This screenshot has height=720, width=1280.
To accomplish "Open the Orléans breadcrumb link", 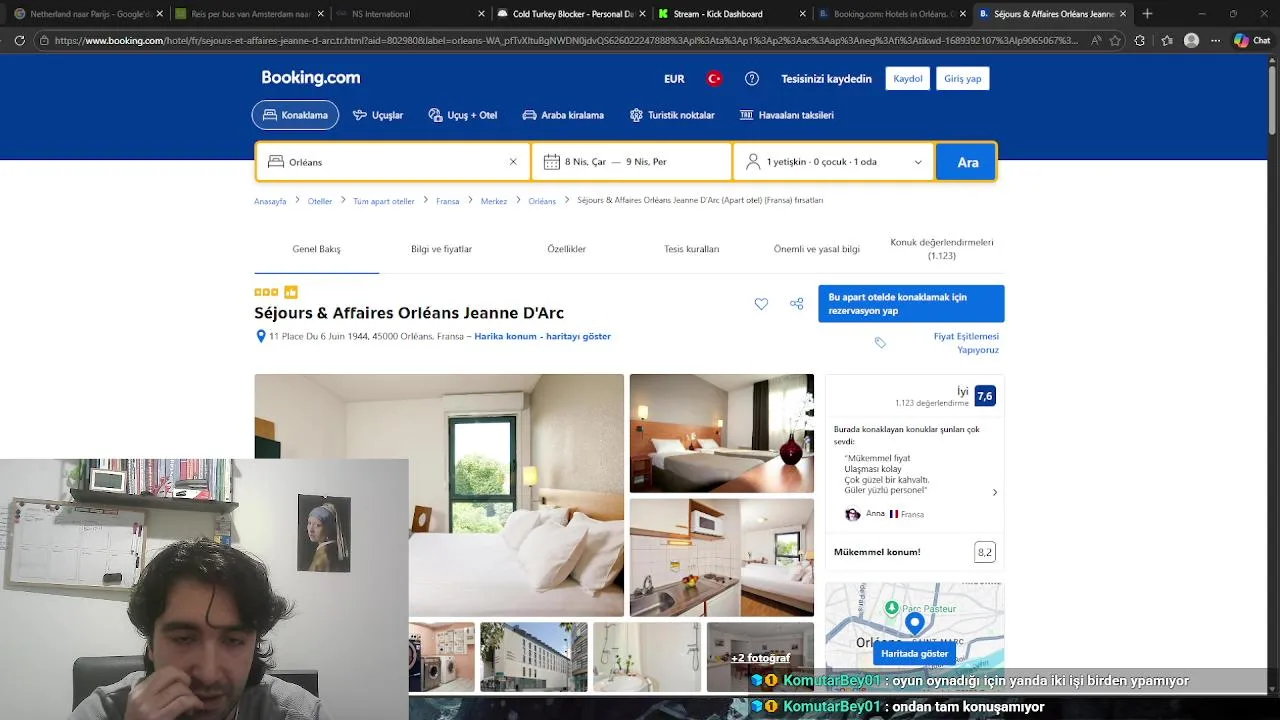I will point(542,201).
